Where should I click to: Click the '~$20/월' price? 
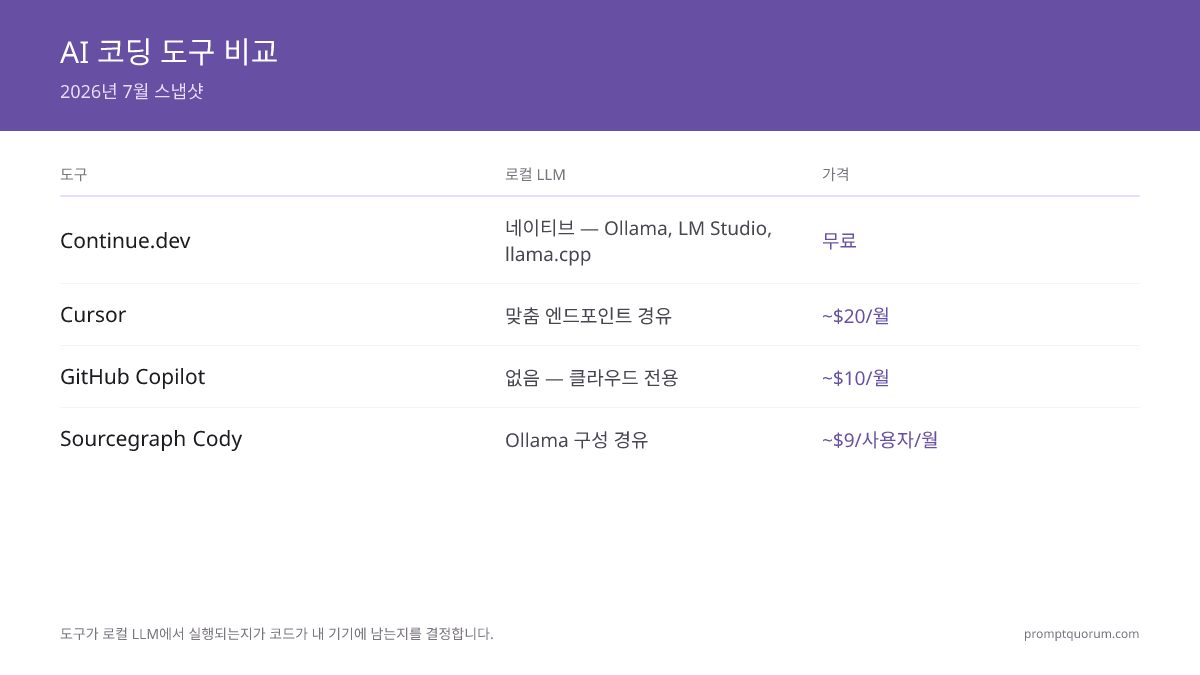856,316
